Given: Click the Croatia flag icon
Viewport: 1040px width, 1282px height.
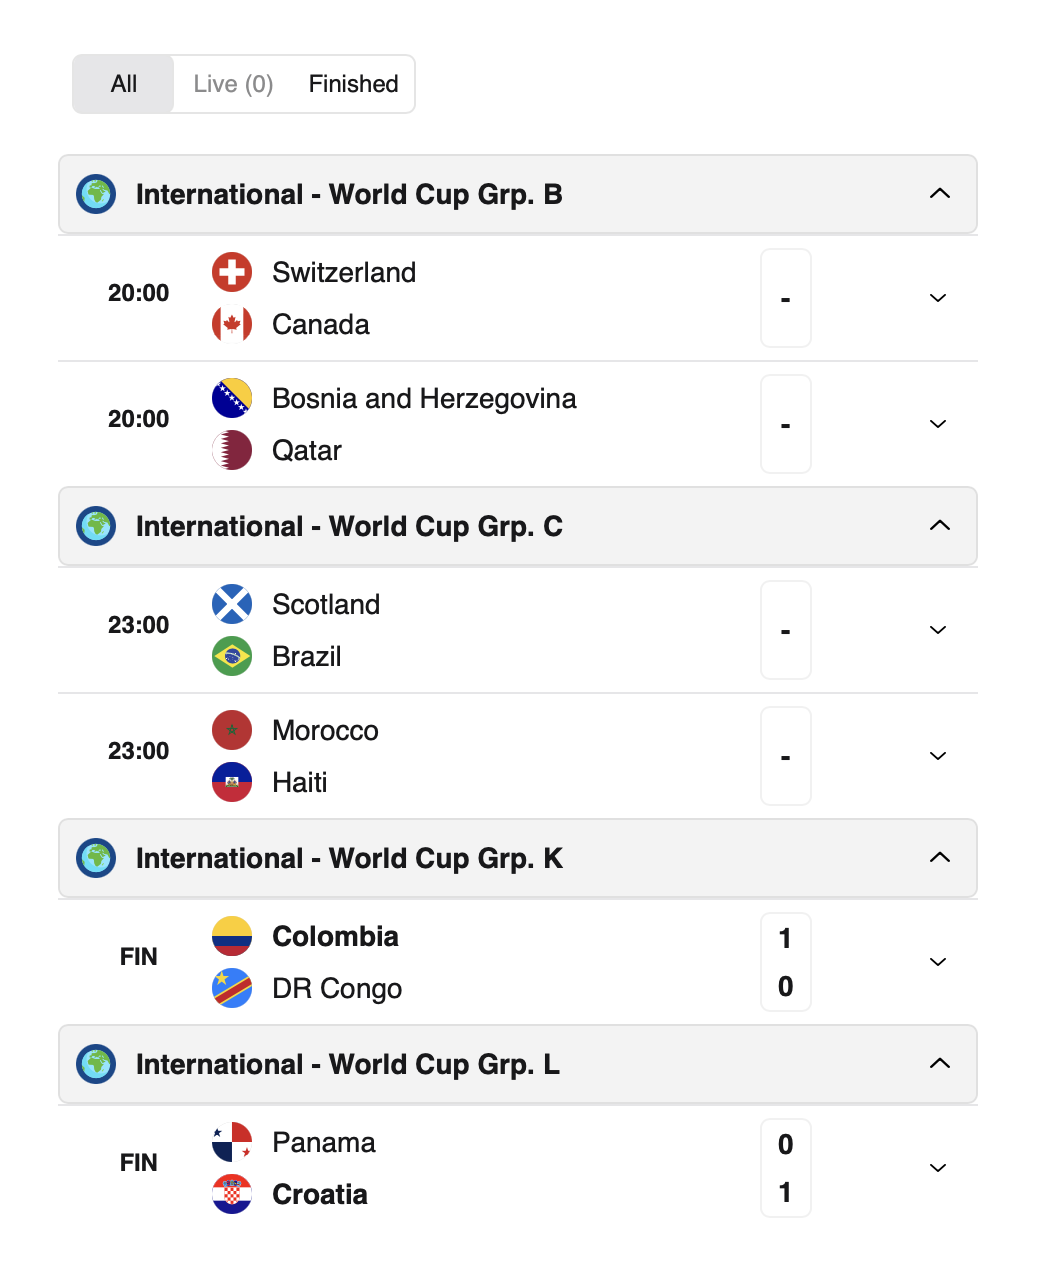Looking at the screenshot, I should [232, 1194].
